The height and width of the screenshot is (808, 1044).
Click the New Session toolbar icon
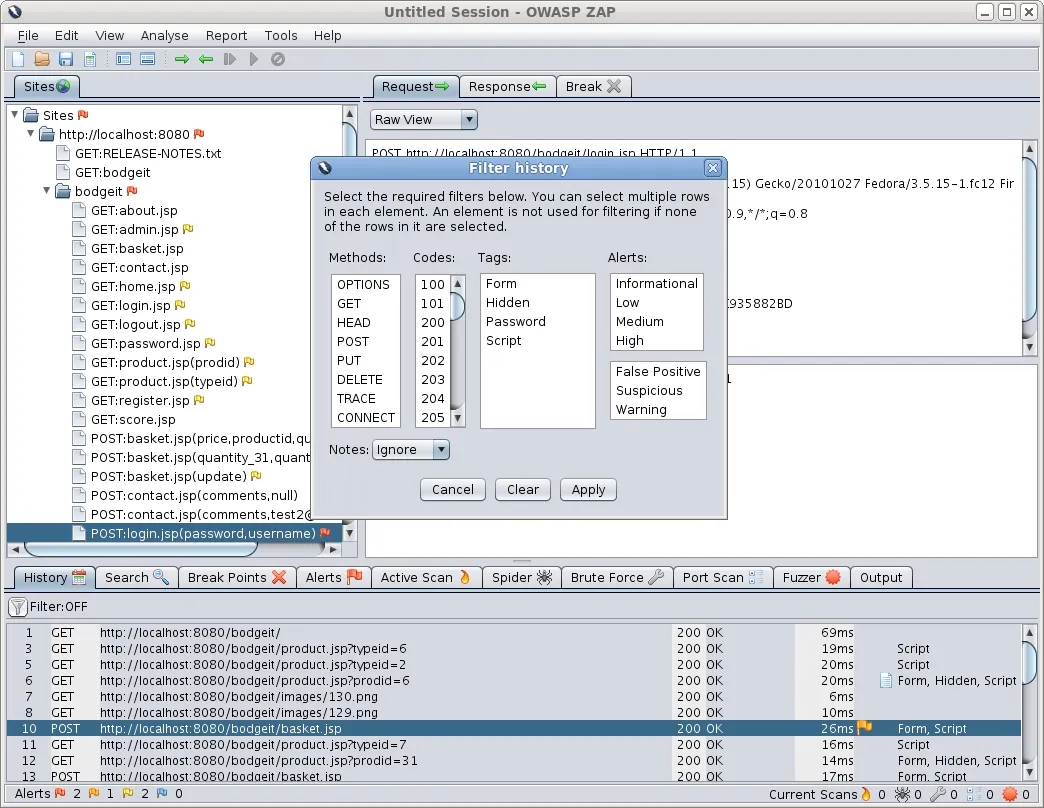(18, 59)
